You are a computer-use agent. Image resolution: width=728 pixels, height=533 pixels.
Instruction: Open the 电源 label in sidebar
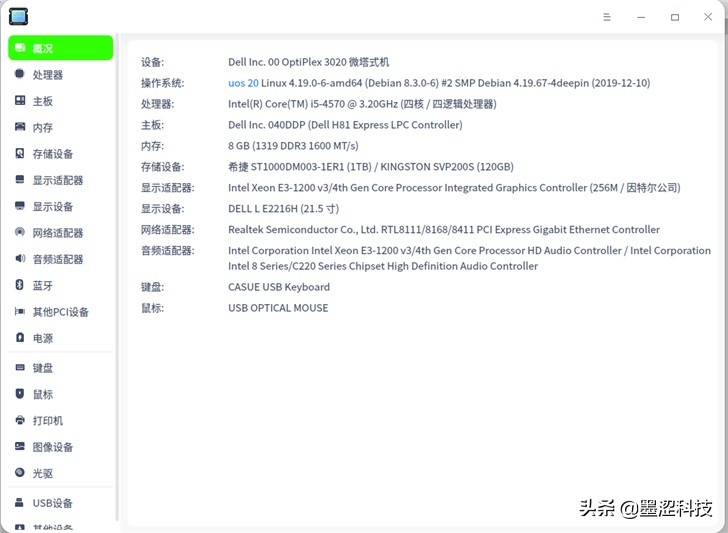tap(43, 338)
